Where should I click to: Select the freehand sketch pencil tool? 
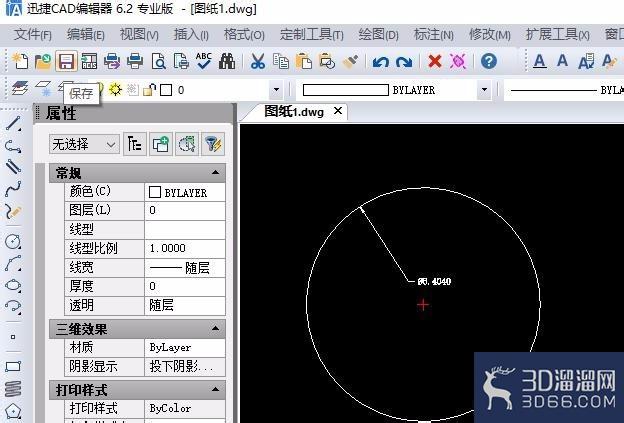pyautogui.click(x=13, y=211)
